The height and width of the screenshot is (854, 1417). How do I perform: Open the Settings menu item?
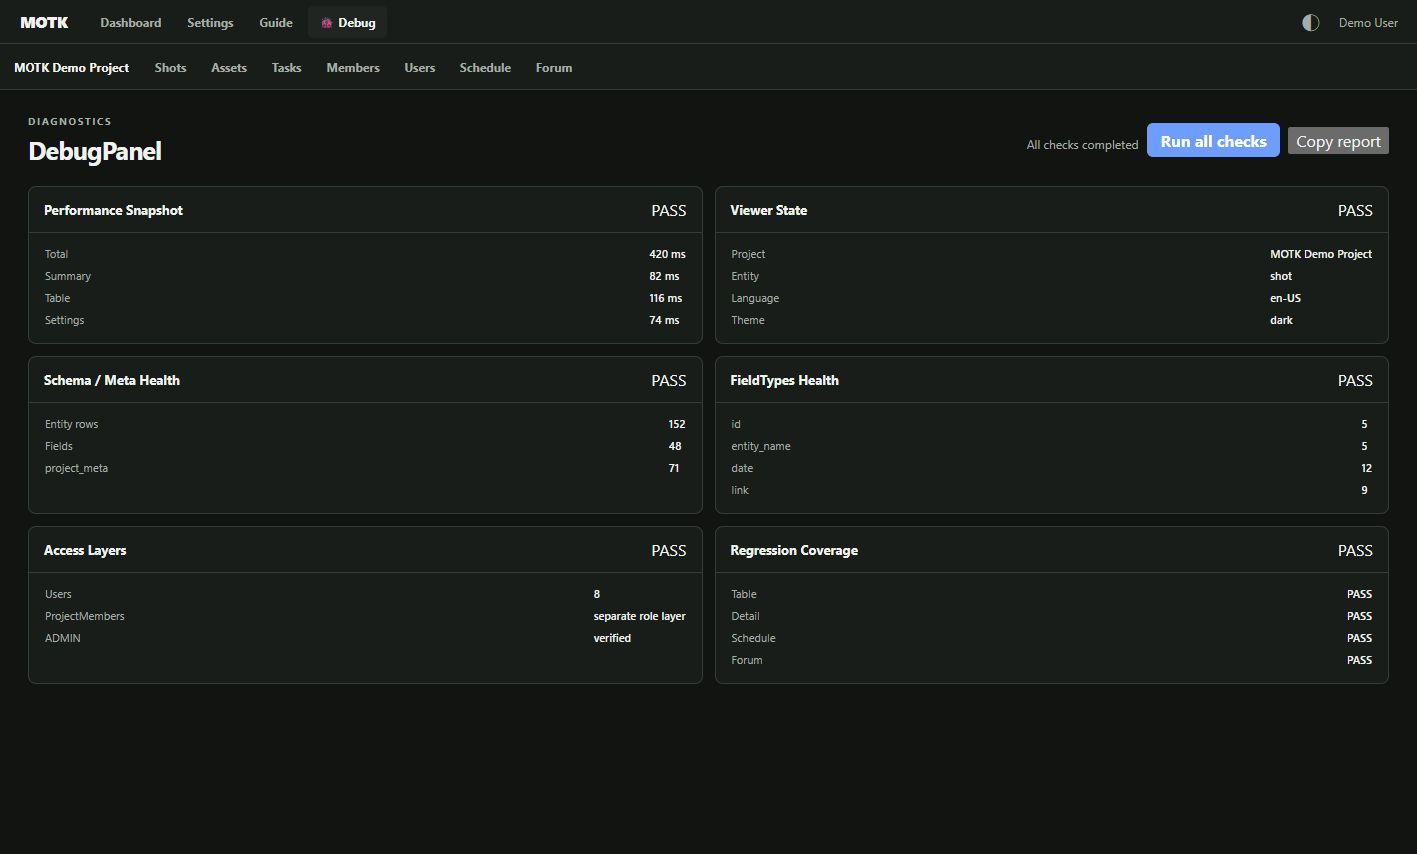210,22
